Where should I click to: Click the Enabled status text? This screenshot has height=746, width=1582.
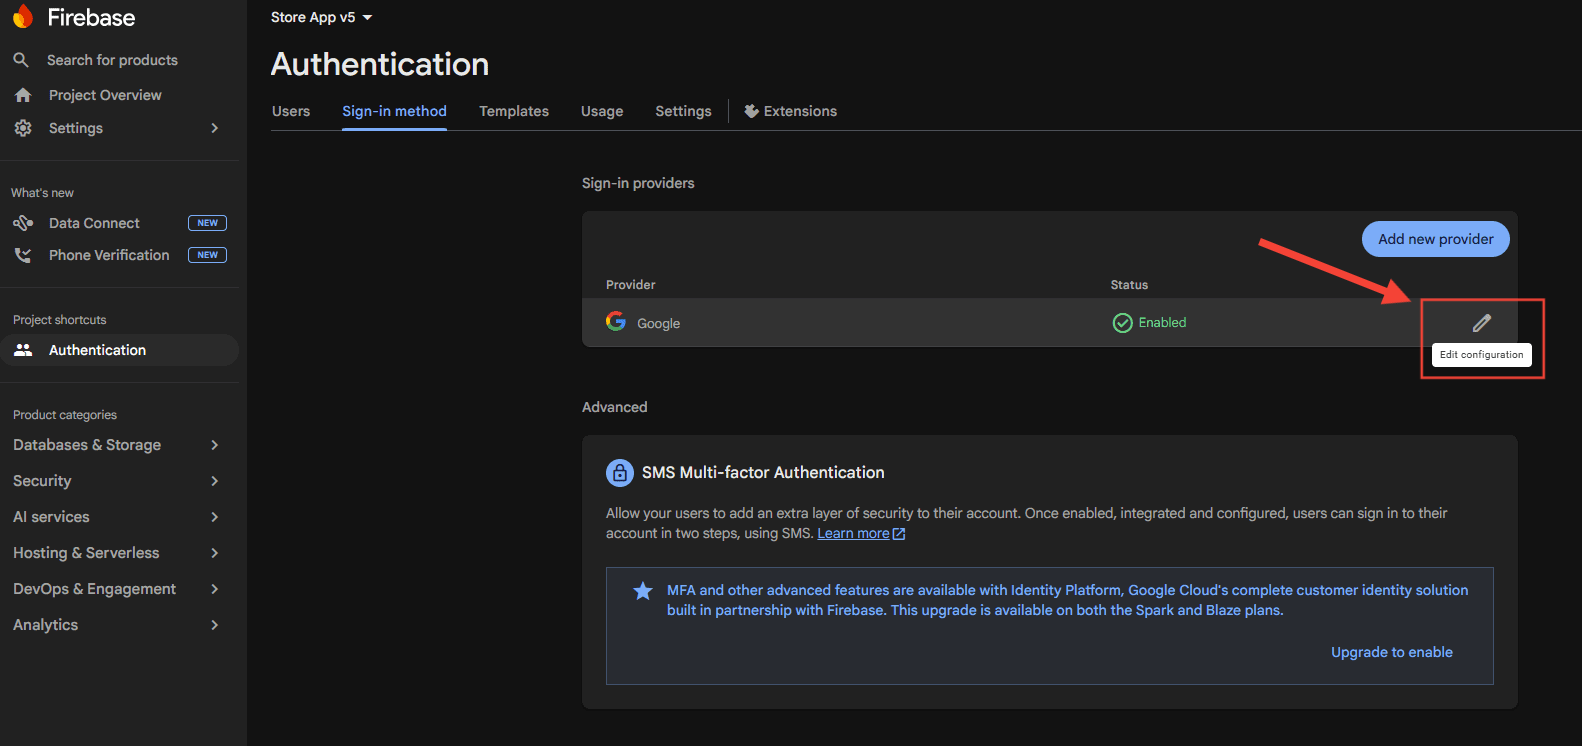pos(1162,322)
